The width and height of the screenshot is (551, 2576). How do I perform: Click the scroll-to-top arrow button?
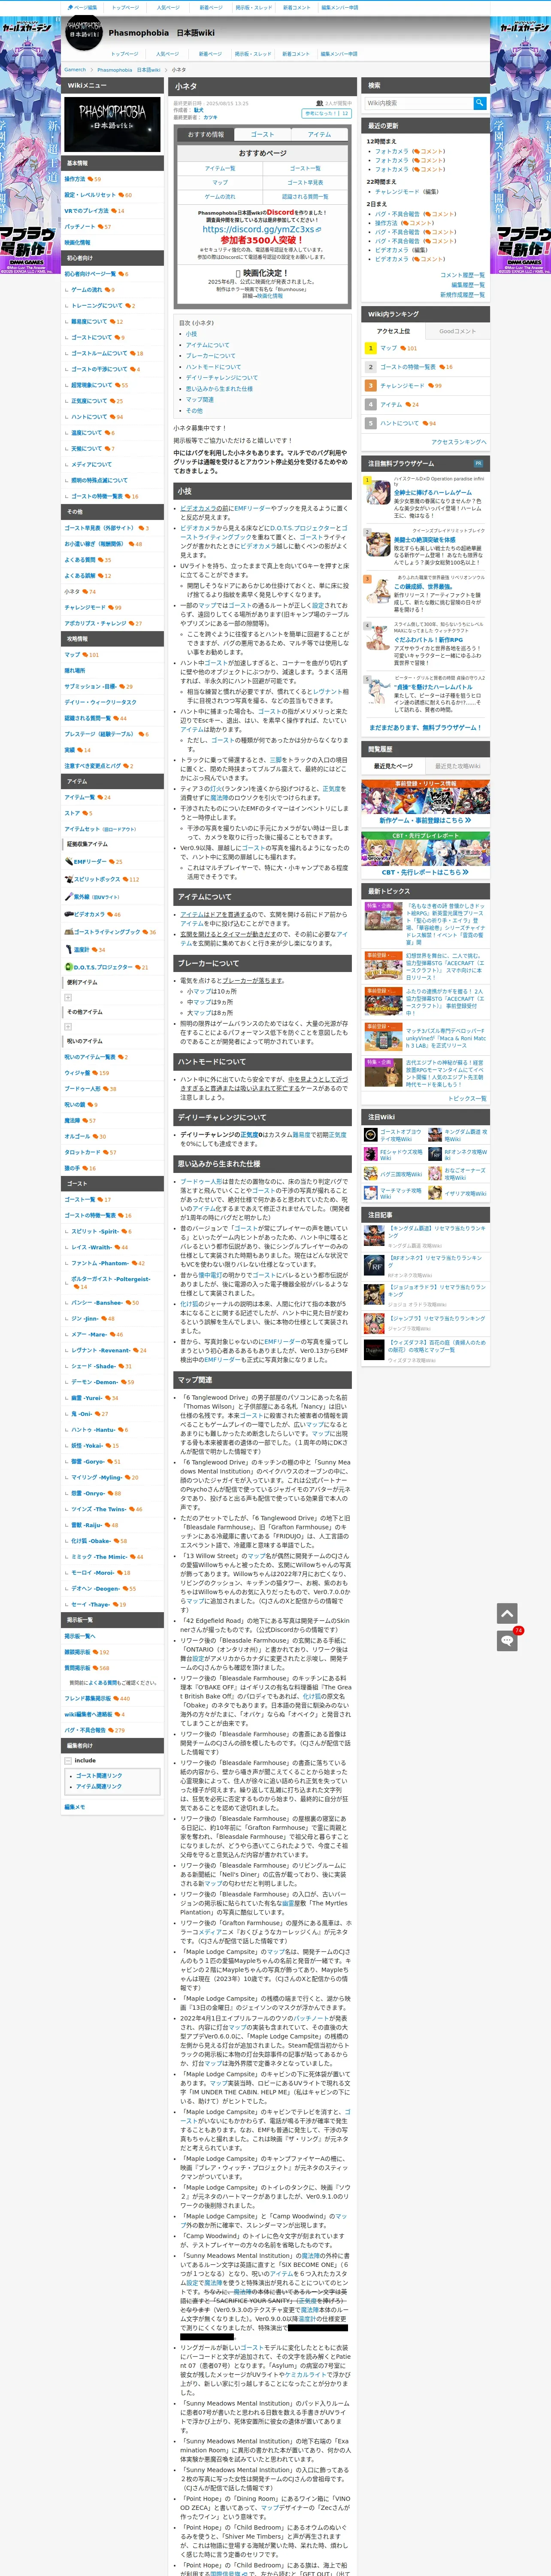(507, 1613)
